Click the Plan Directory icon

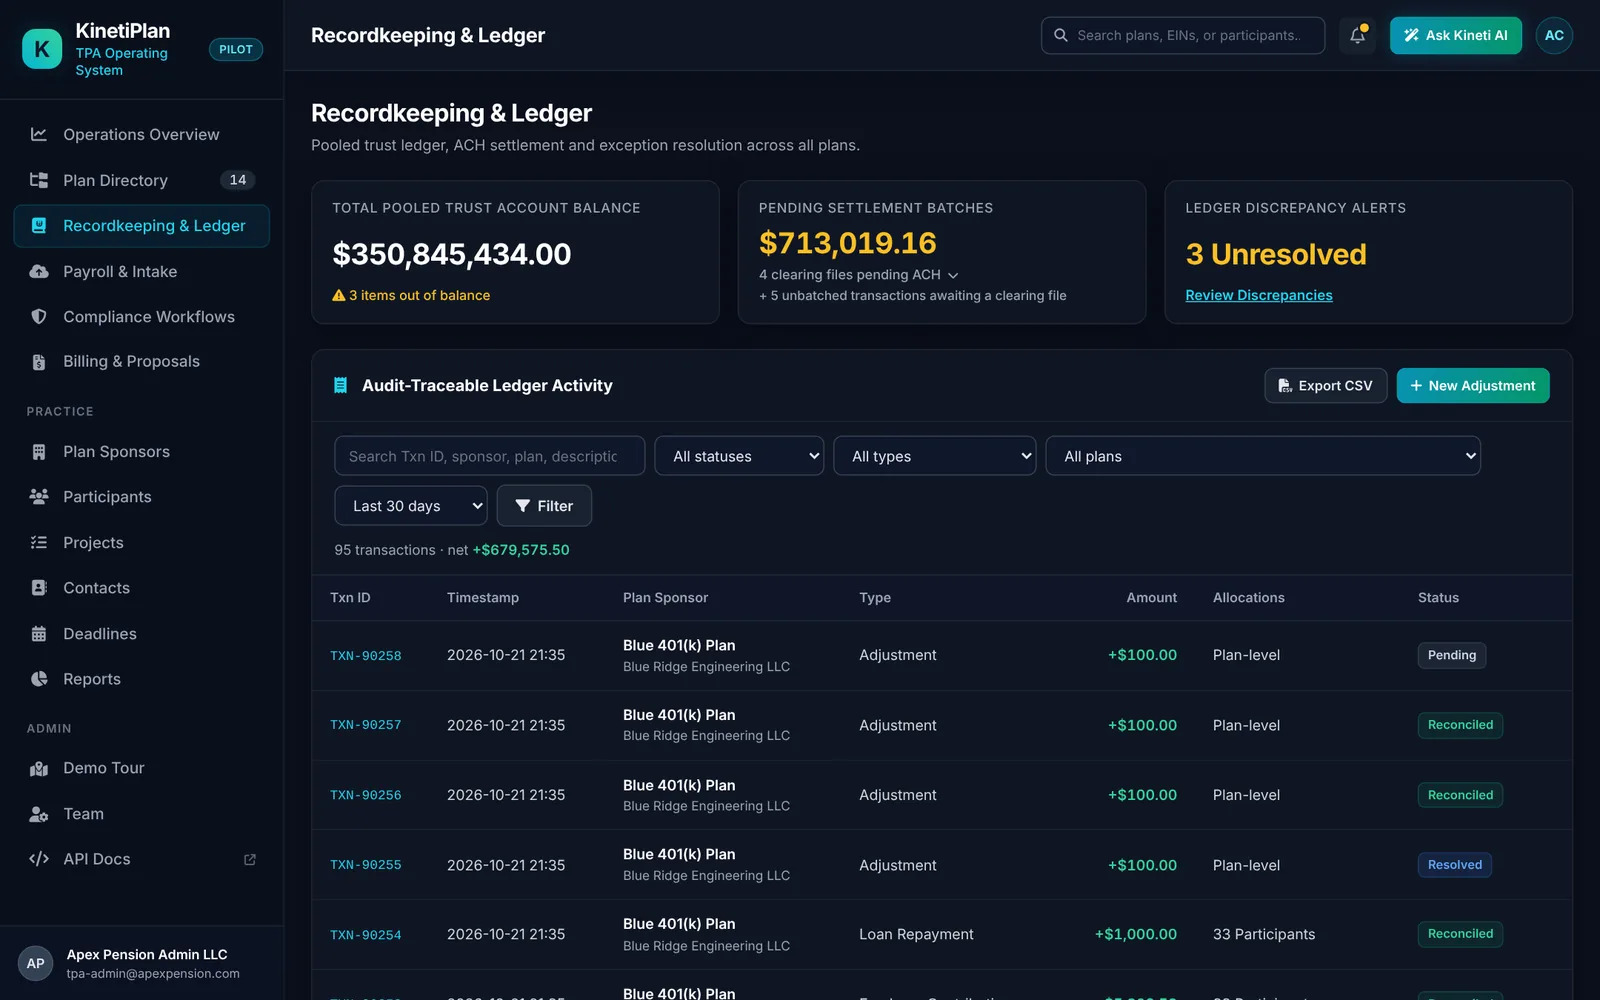[x=39, y=180]
